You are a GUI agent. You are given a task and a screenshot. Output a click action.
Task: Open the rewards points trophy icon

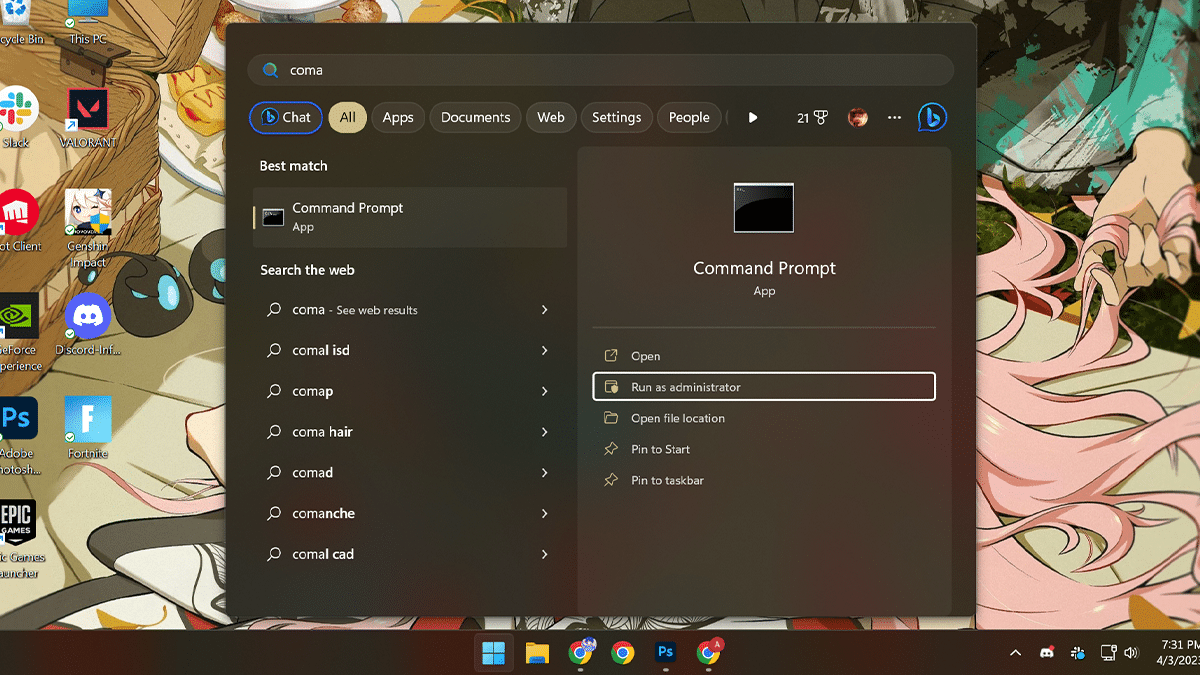(812, 117)
